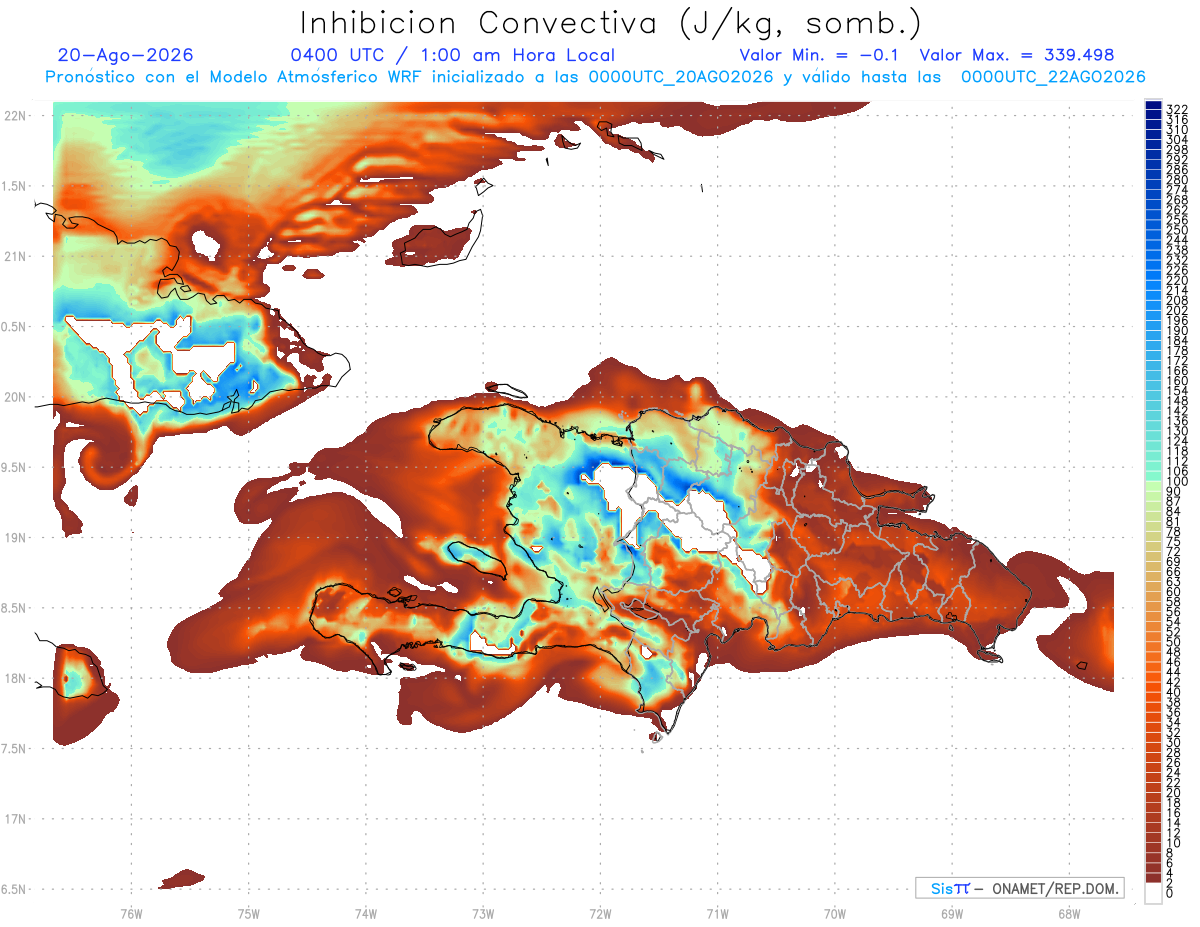The width and height of the screenshot is (1200, 927).
Task: Click the 'Valor Min. = -0.1' readout
Action: point(819,55)
